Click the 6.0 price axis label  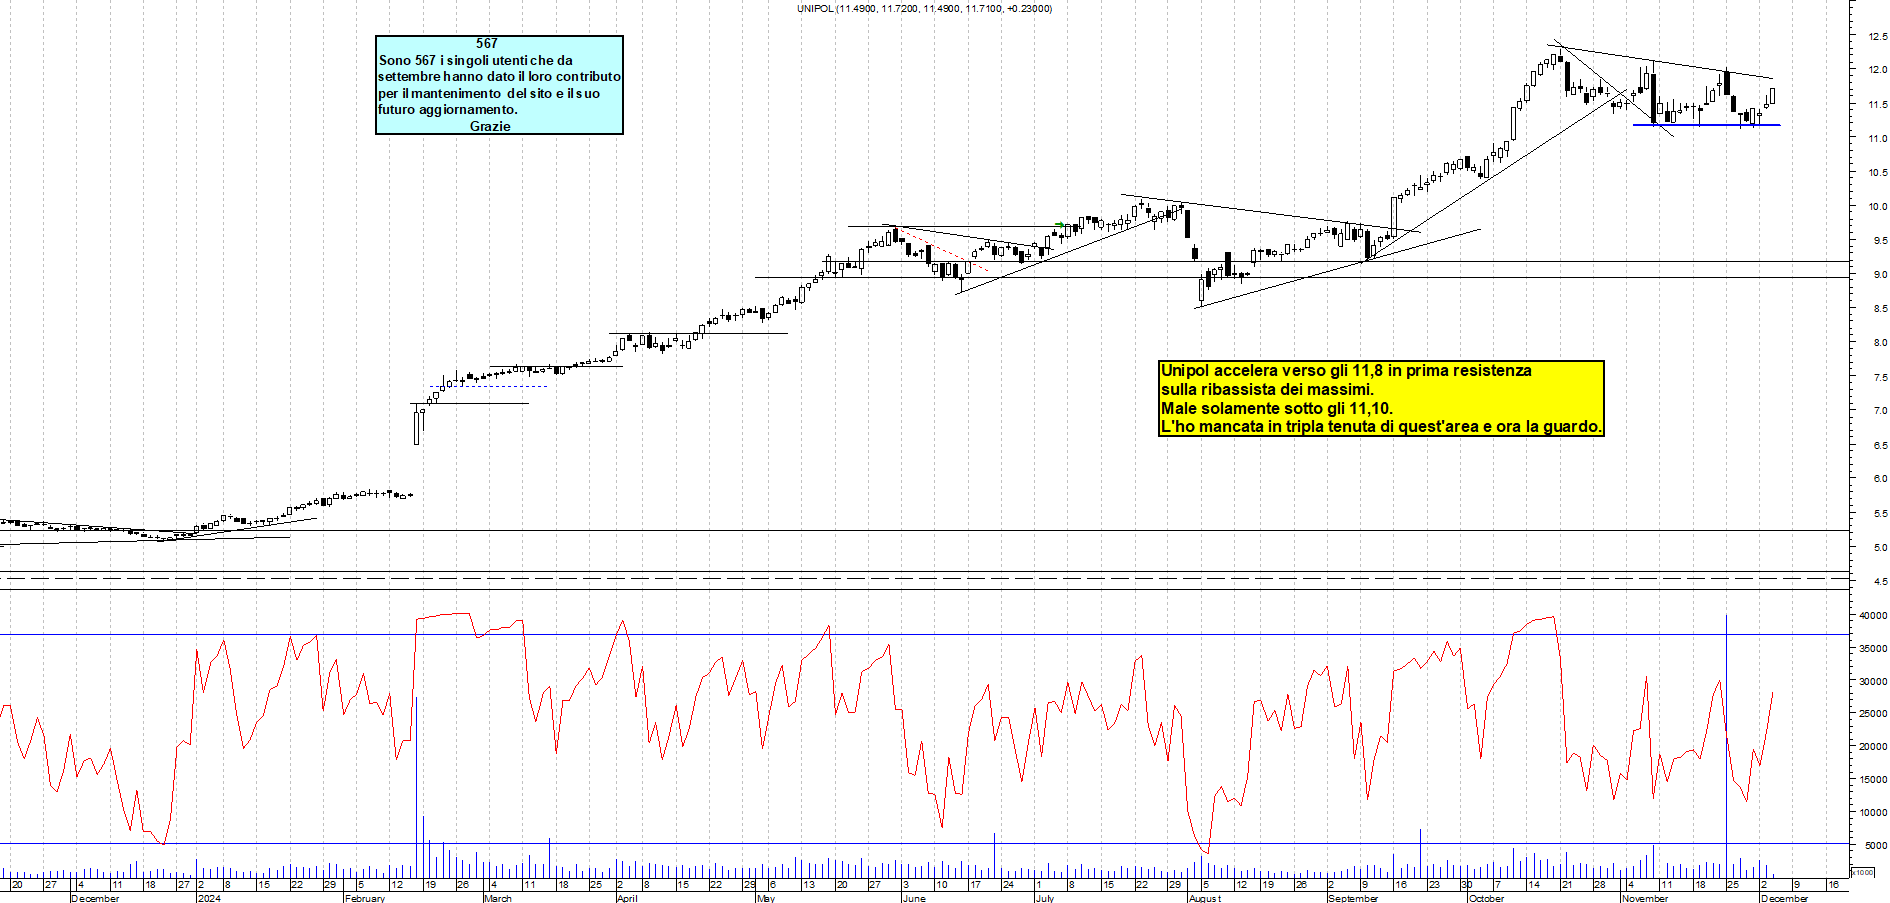click(x=1880, y=479)
